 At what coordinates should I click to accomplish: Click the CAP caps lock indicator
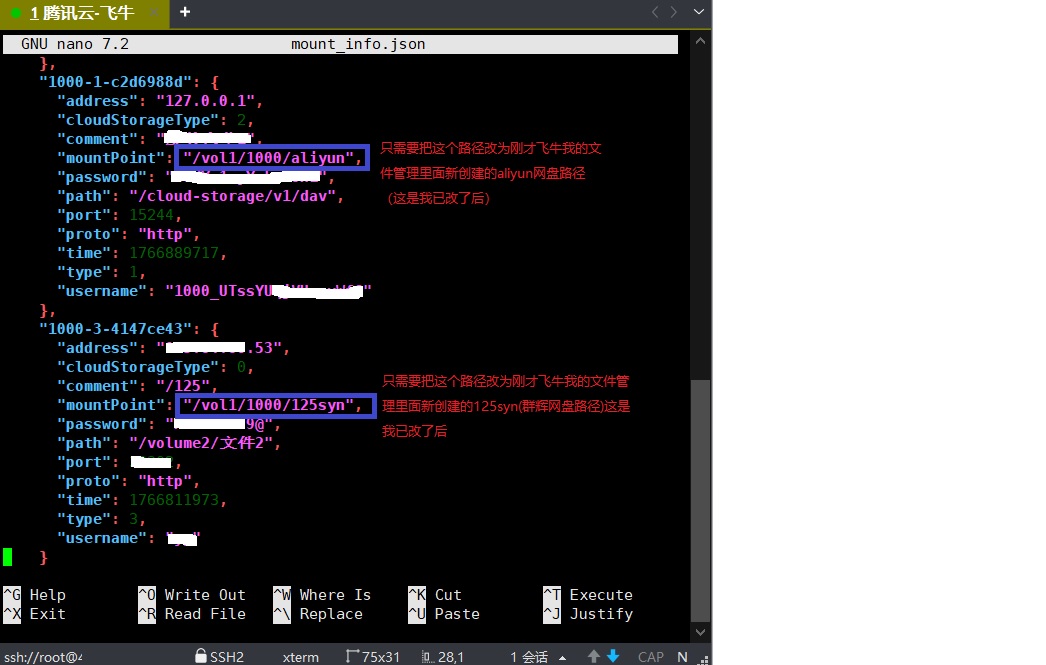coord(650,657)
